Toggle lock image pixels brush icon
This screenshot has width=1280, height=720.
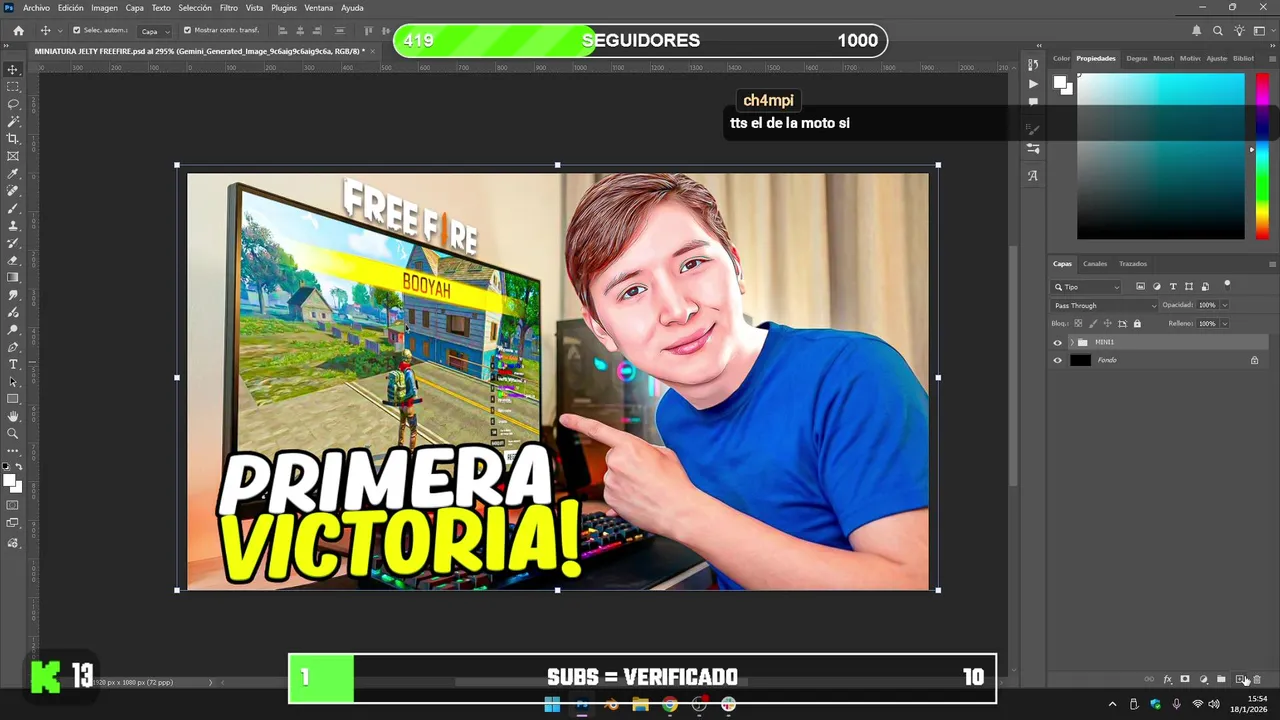coord(1092,324)
